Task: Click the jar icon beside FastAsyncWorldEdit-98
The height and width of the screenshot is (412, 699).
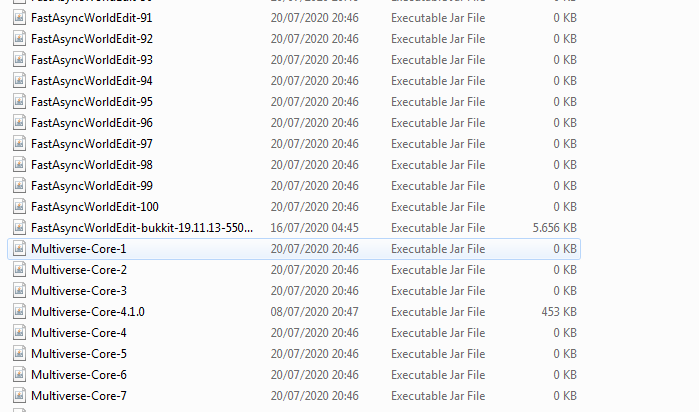Action: (x=19, y=165)
